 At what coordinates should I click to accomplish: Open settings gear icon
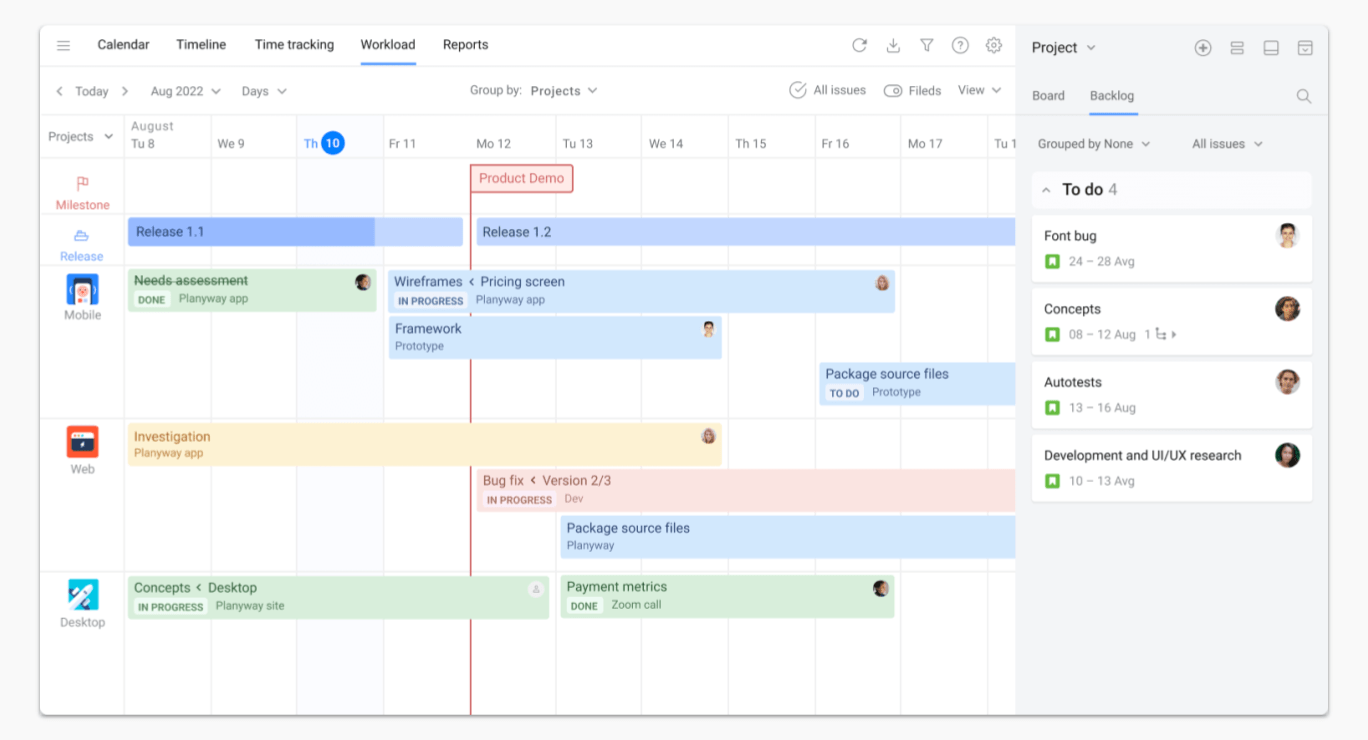pos(993,45)
